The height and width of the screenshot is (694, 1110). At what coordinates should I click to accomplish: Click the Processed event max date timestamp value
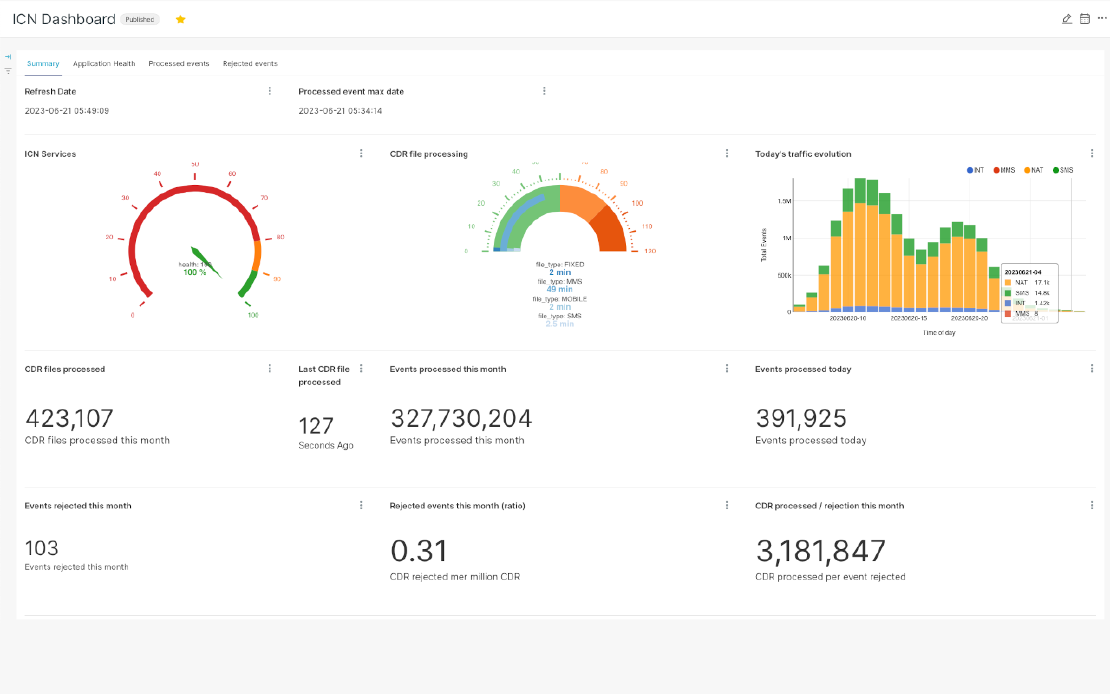(x=340, y=111)
